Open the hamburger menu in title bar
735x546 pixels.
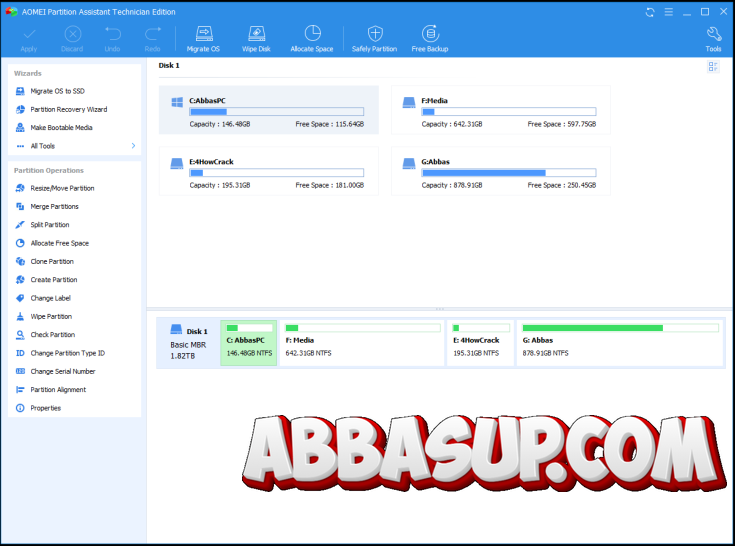point(669,12)
